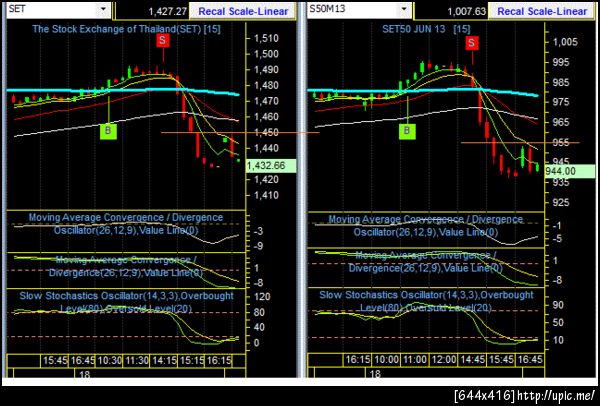The width and height of the screenshot is (600, 406).
Task: Click Recal Scale-Linear button in S50M13 panel
Action: (x=542, y=11)
